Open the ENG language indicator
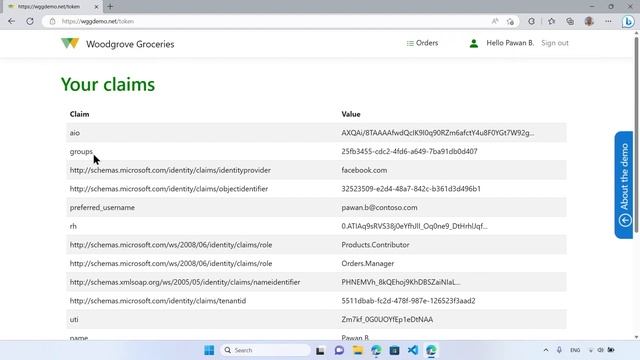 point(575,350)
